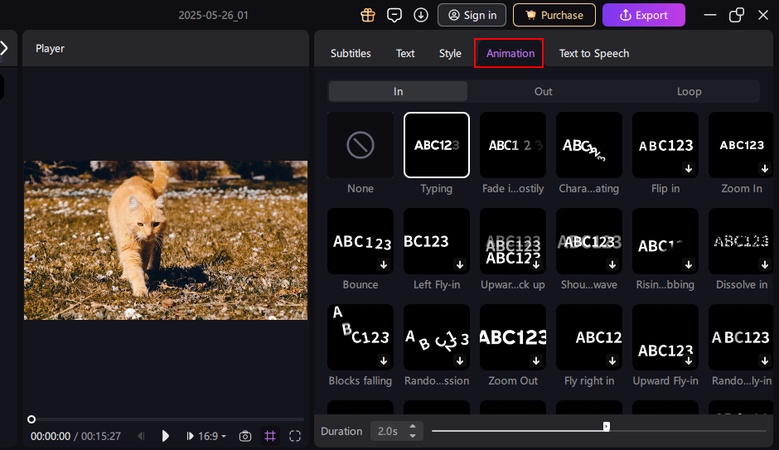The width and height of the screenshot is (779, 450).
Task: Click the Dissolve in download arrow icon
Action: (765, 265)
